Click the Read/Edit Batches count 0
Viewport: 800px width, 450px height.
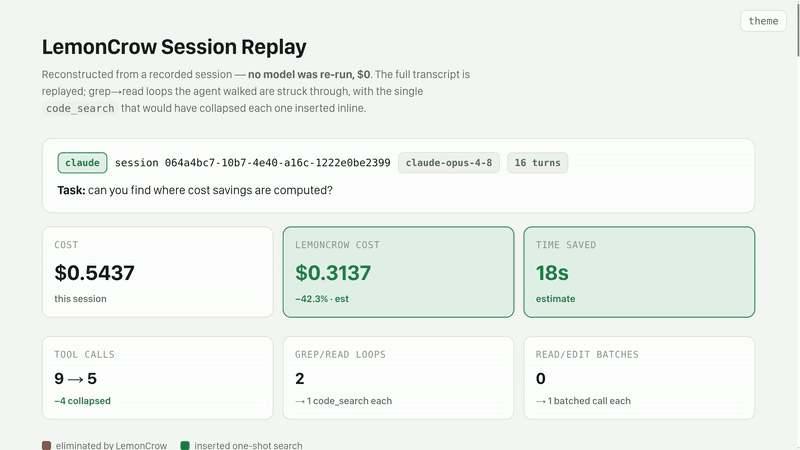point(541,379)
